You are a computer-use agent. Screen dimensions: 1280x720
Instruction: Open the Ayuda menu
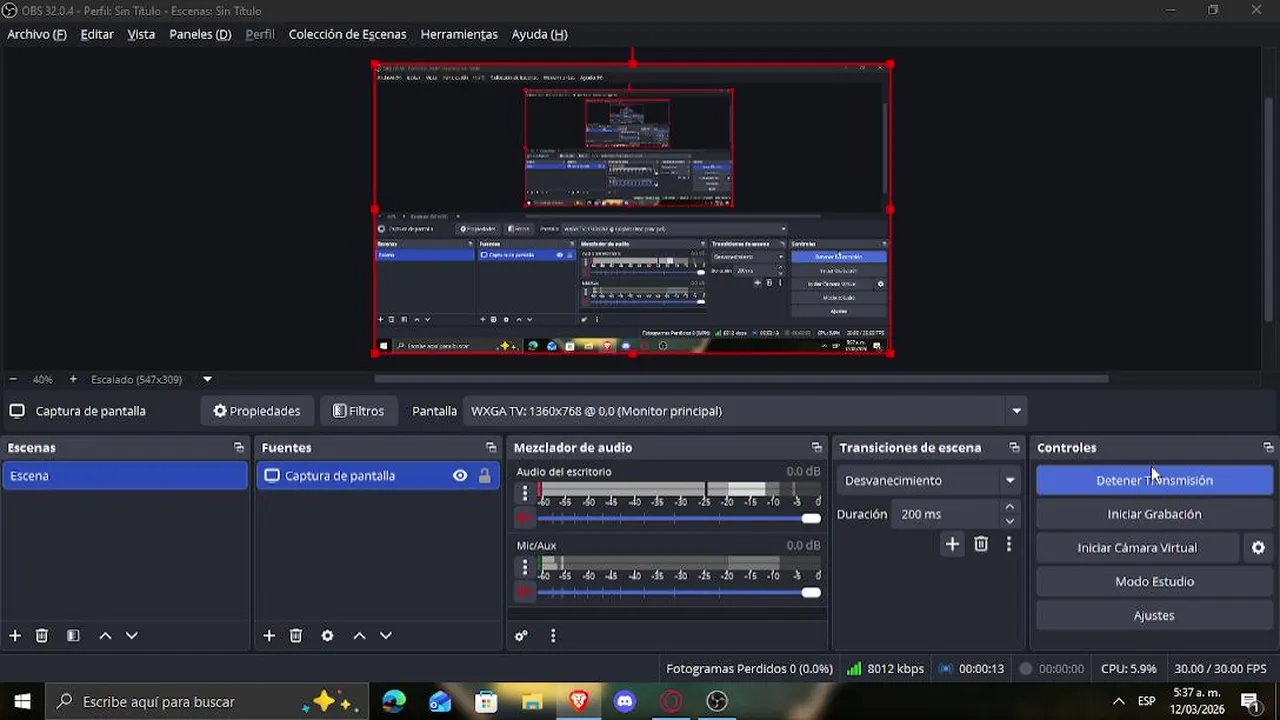539,34
